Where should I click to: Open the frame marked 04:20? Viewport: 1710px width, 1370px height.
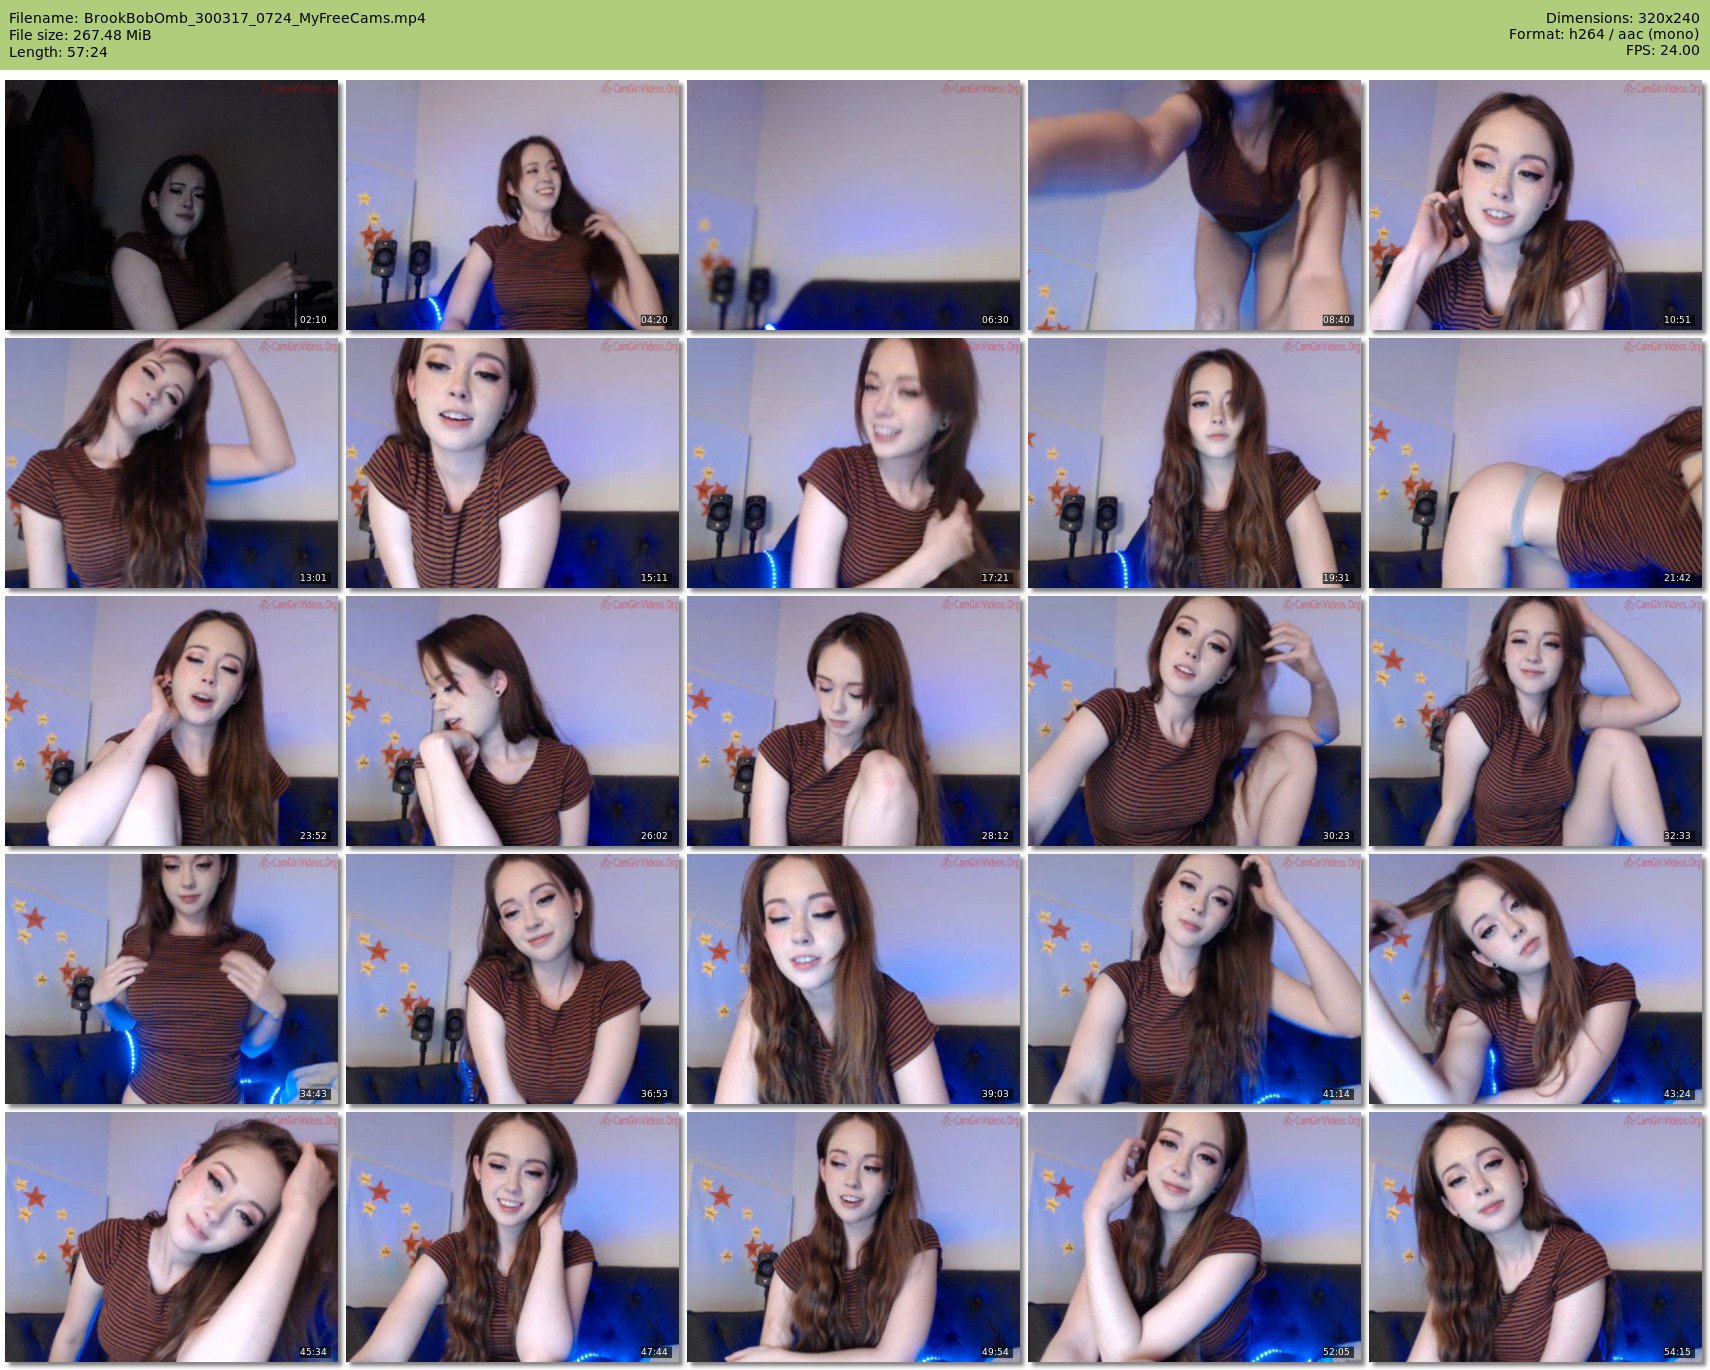(512, 205)
